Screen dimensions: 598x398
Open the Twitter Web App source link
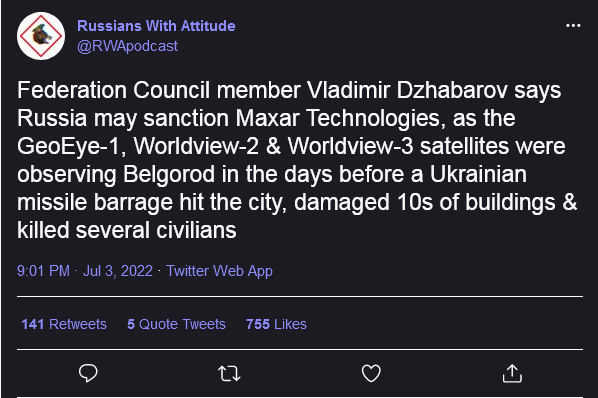point(219,271)
